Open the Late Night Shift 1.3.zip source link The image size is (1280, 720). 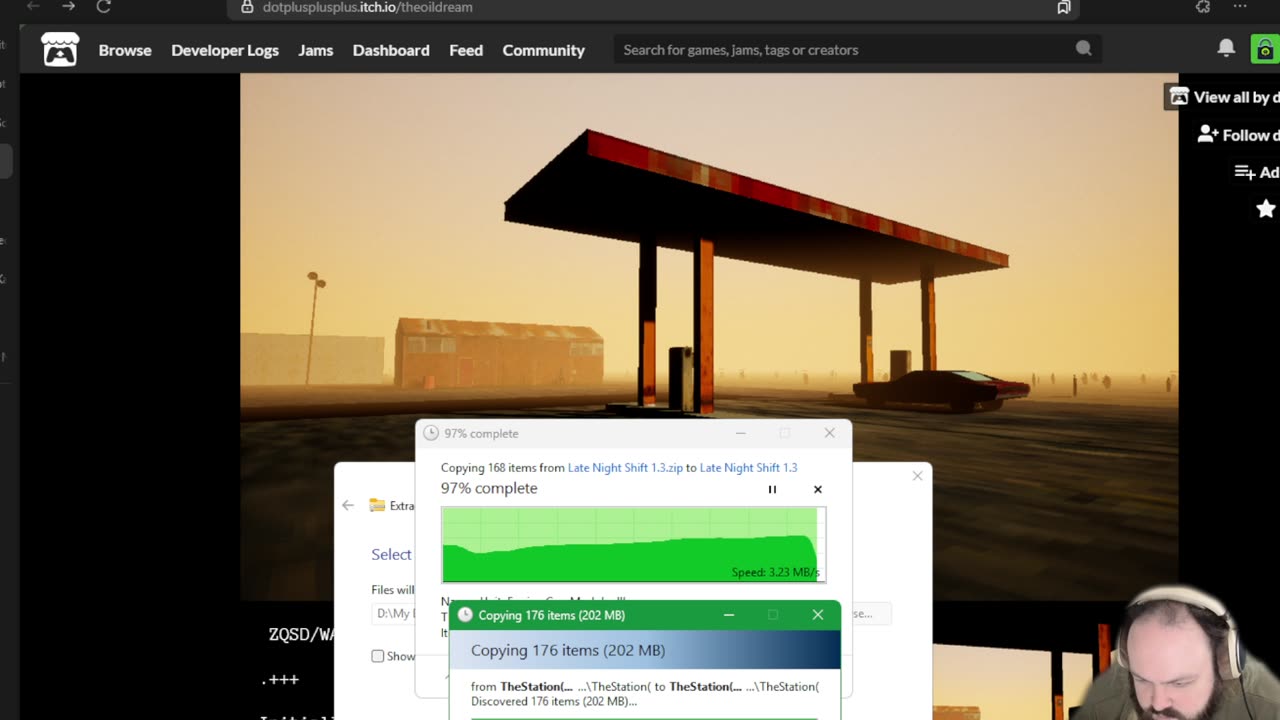pos(625,467)
